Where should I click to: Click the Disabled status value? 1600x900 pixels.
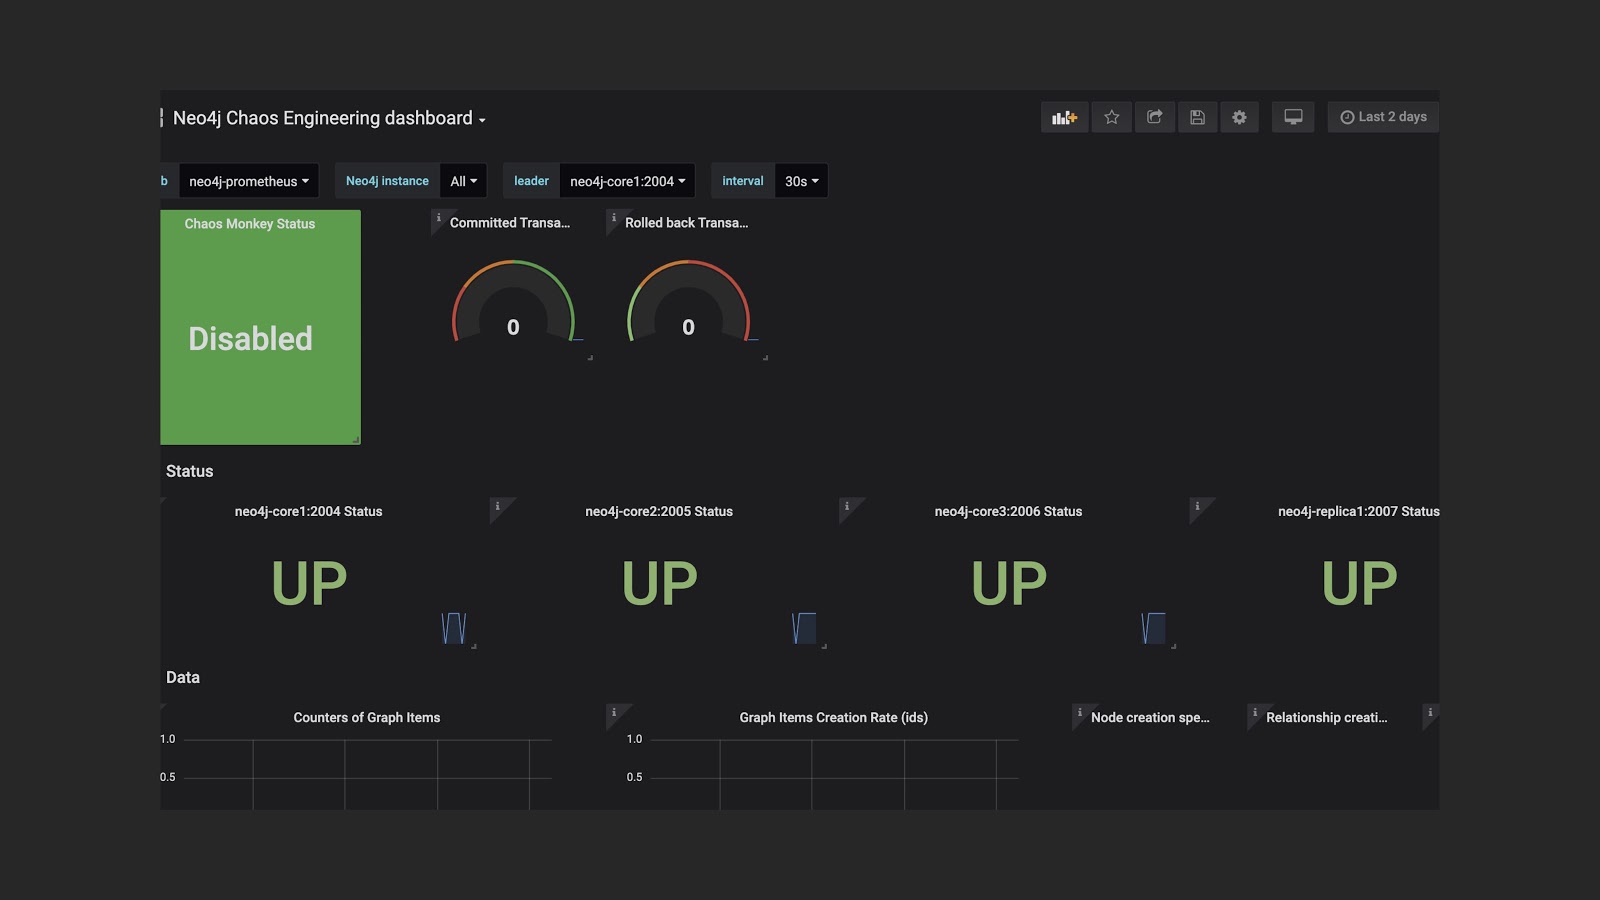coord(250,339)
